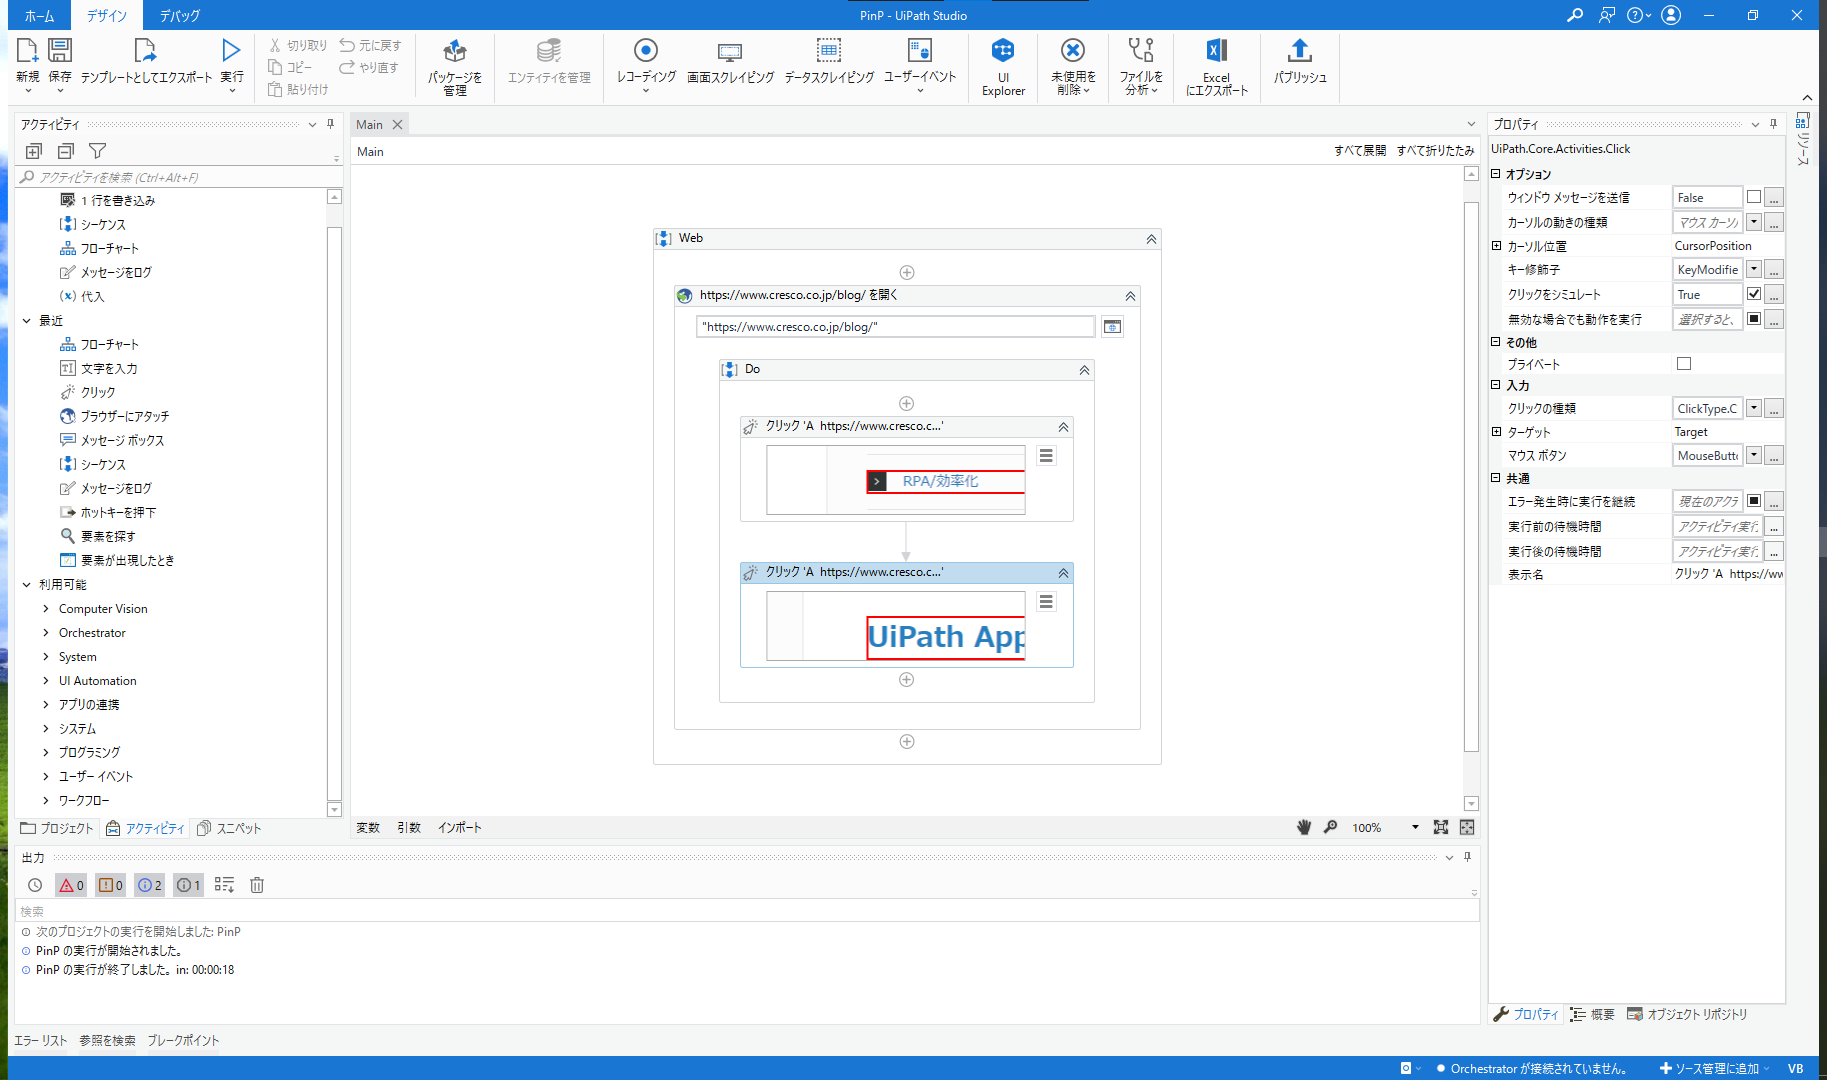
Task: Run the workflow with 実行 button
Action: pos(231,50)
